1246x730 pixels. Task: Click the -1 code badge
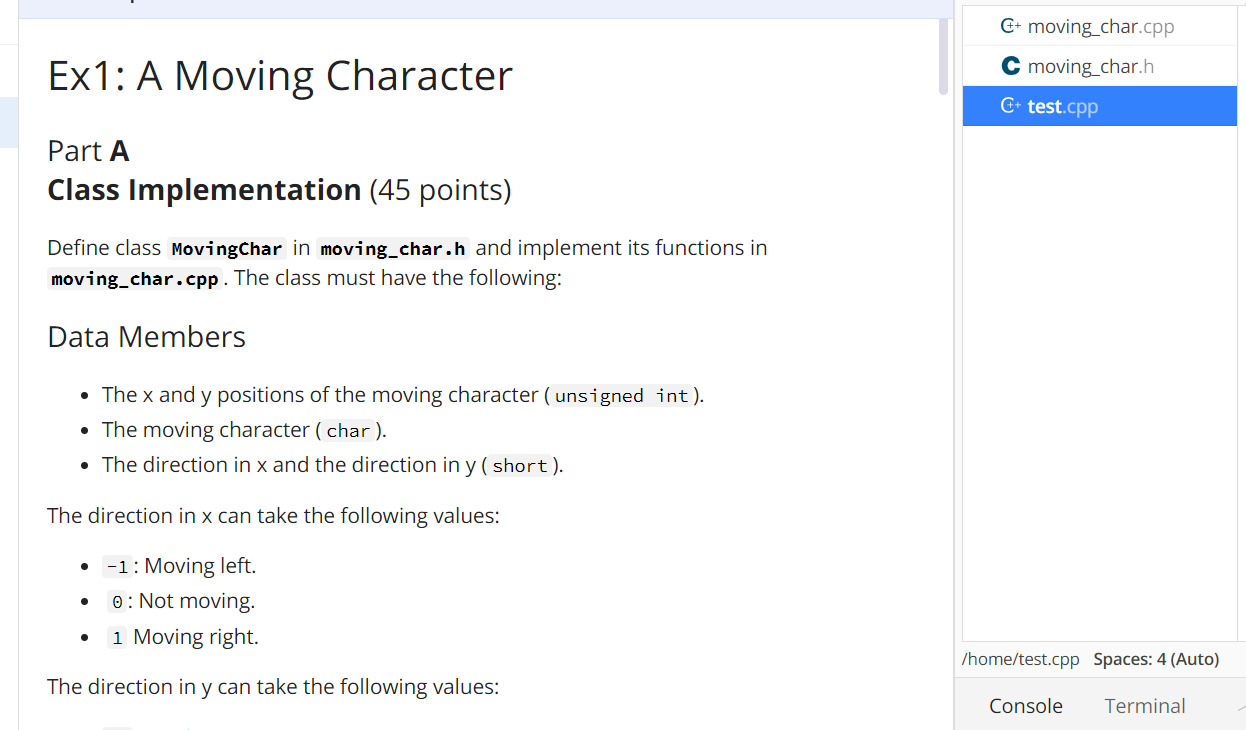117,565
